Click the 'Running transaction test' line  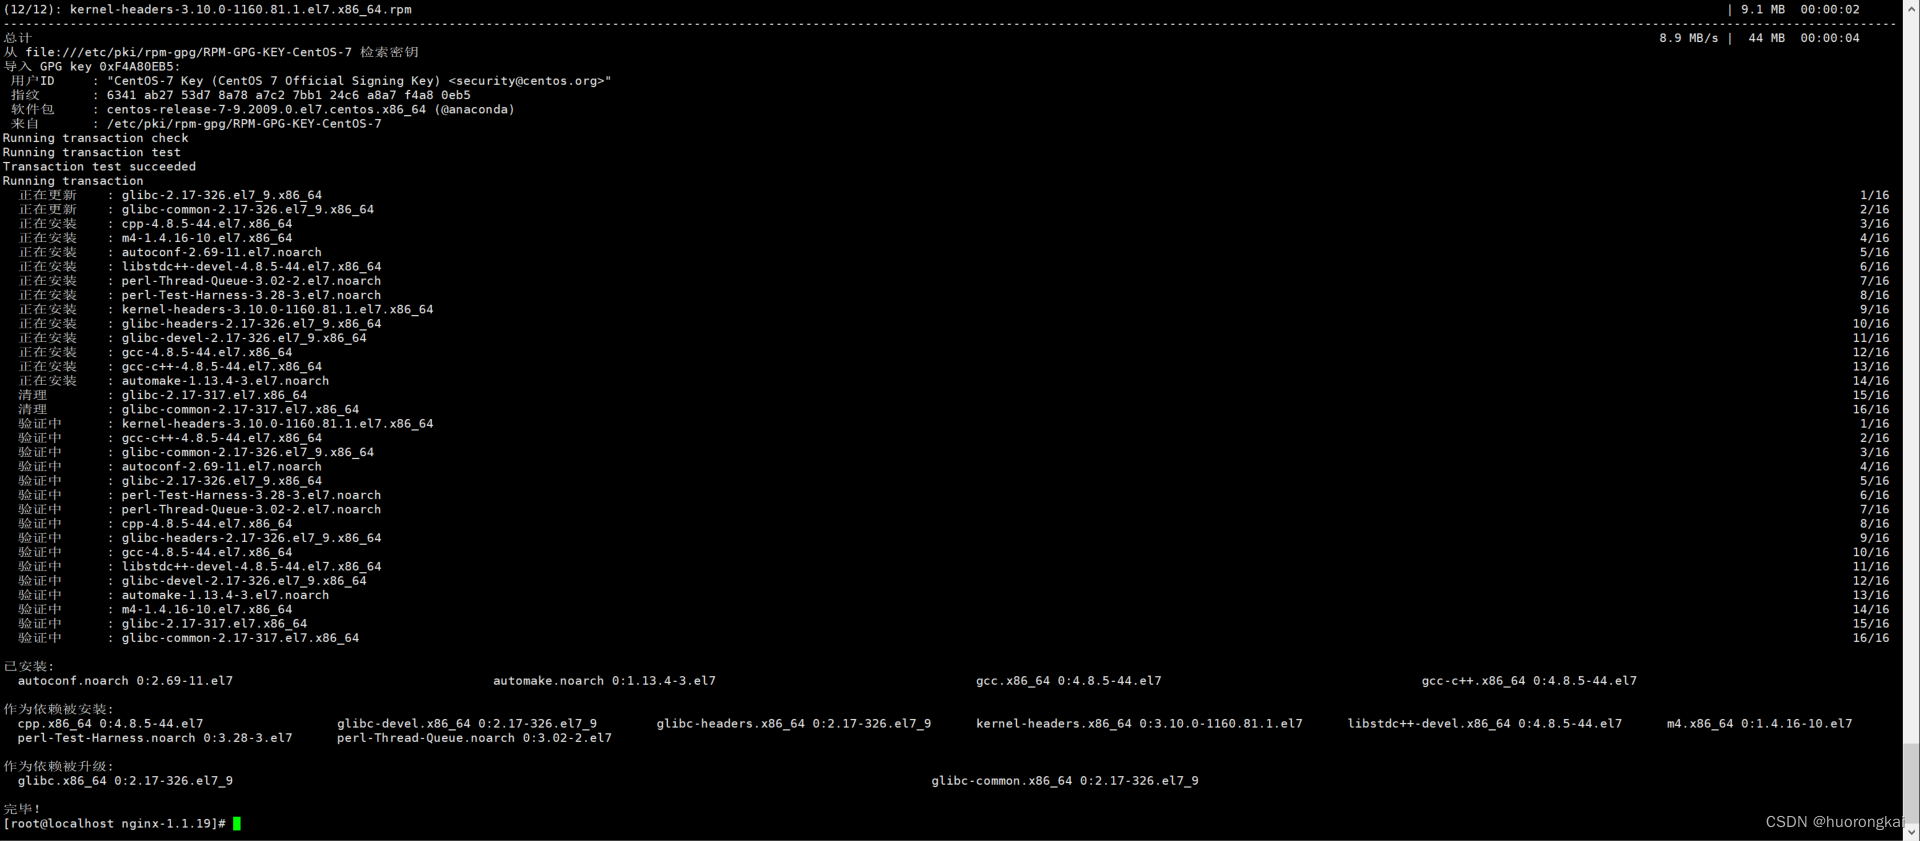[x=92, y=152]
